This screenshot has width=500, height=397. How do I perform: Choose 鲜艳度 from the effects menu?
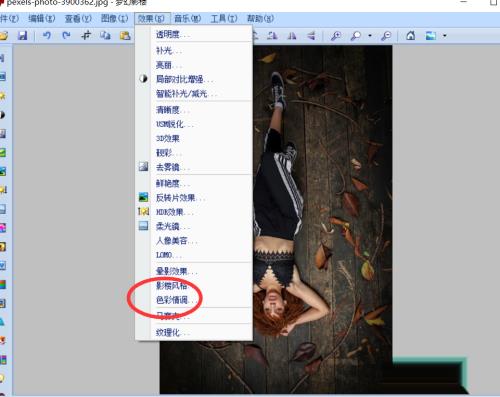(x=194, y=183)
